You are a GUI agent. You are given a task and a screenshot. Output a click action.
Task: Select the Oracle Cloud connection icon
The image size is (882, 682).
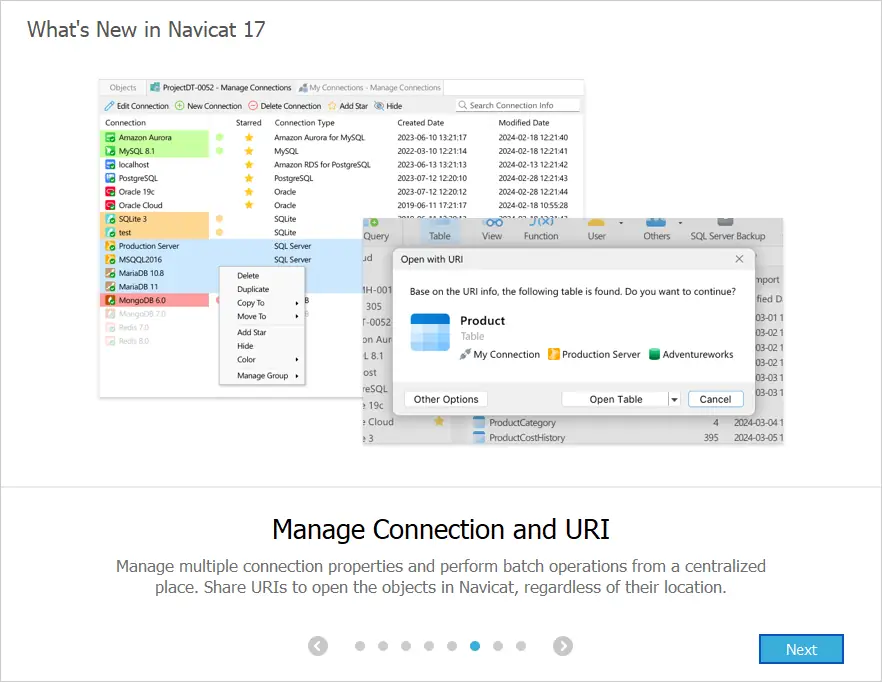[110, 205]
